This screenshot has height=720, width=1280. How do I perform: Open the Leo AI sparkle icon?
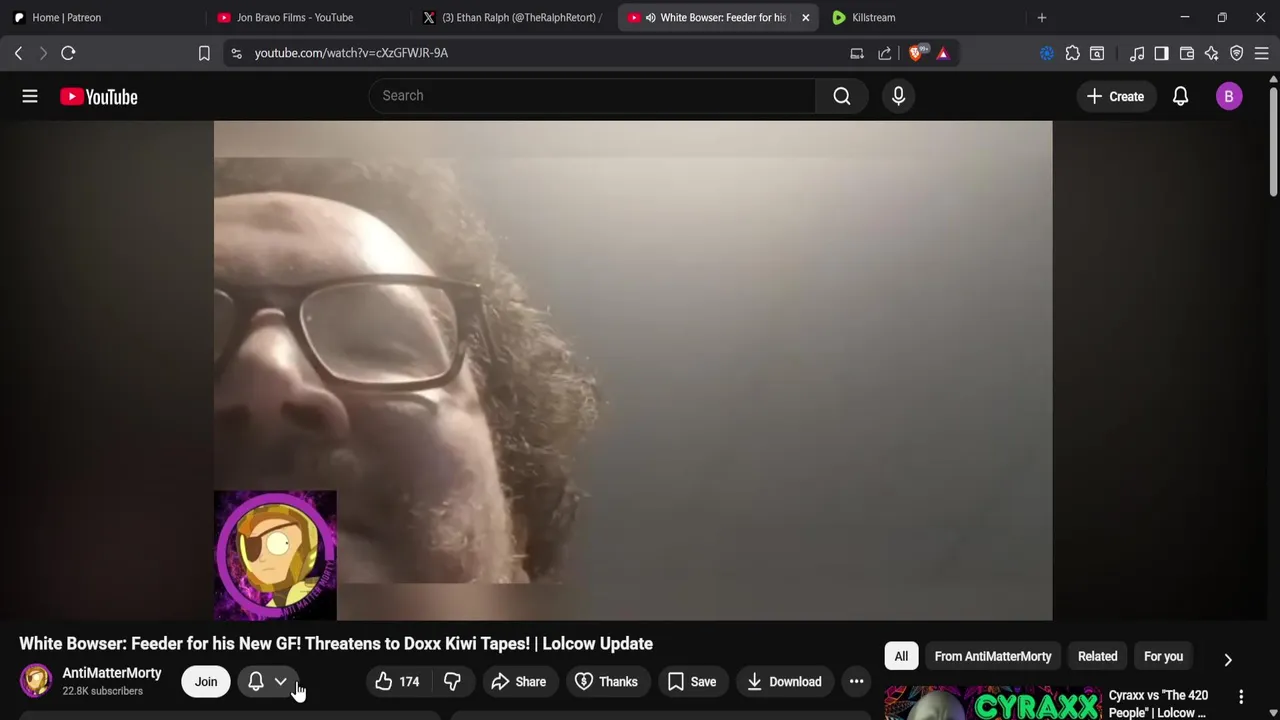pos(1211,53)
